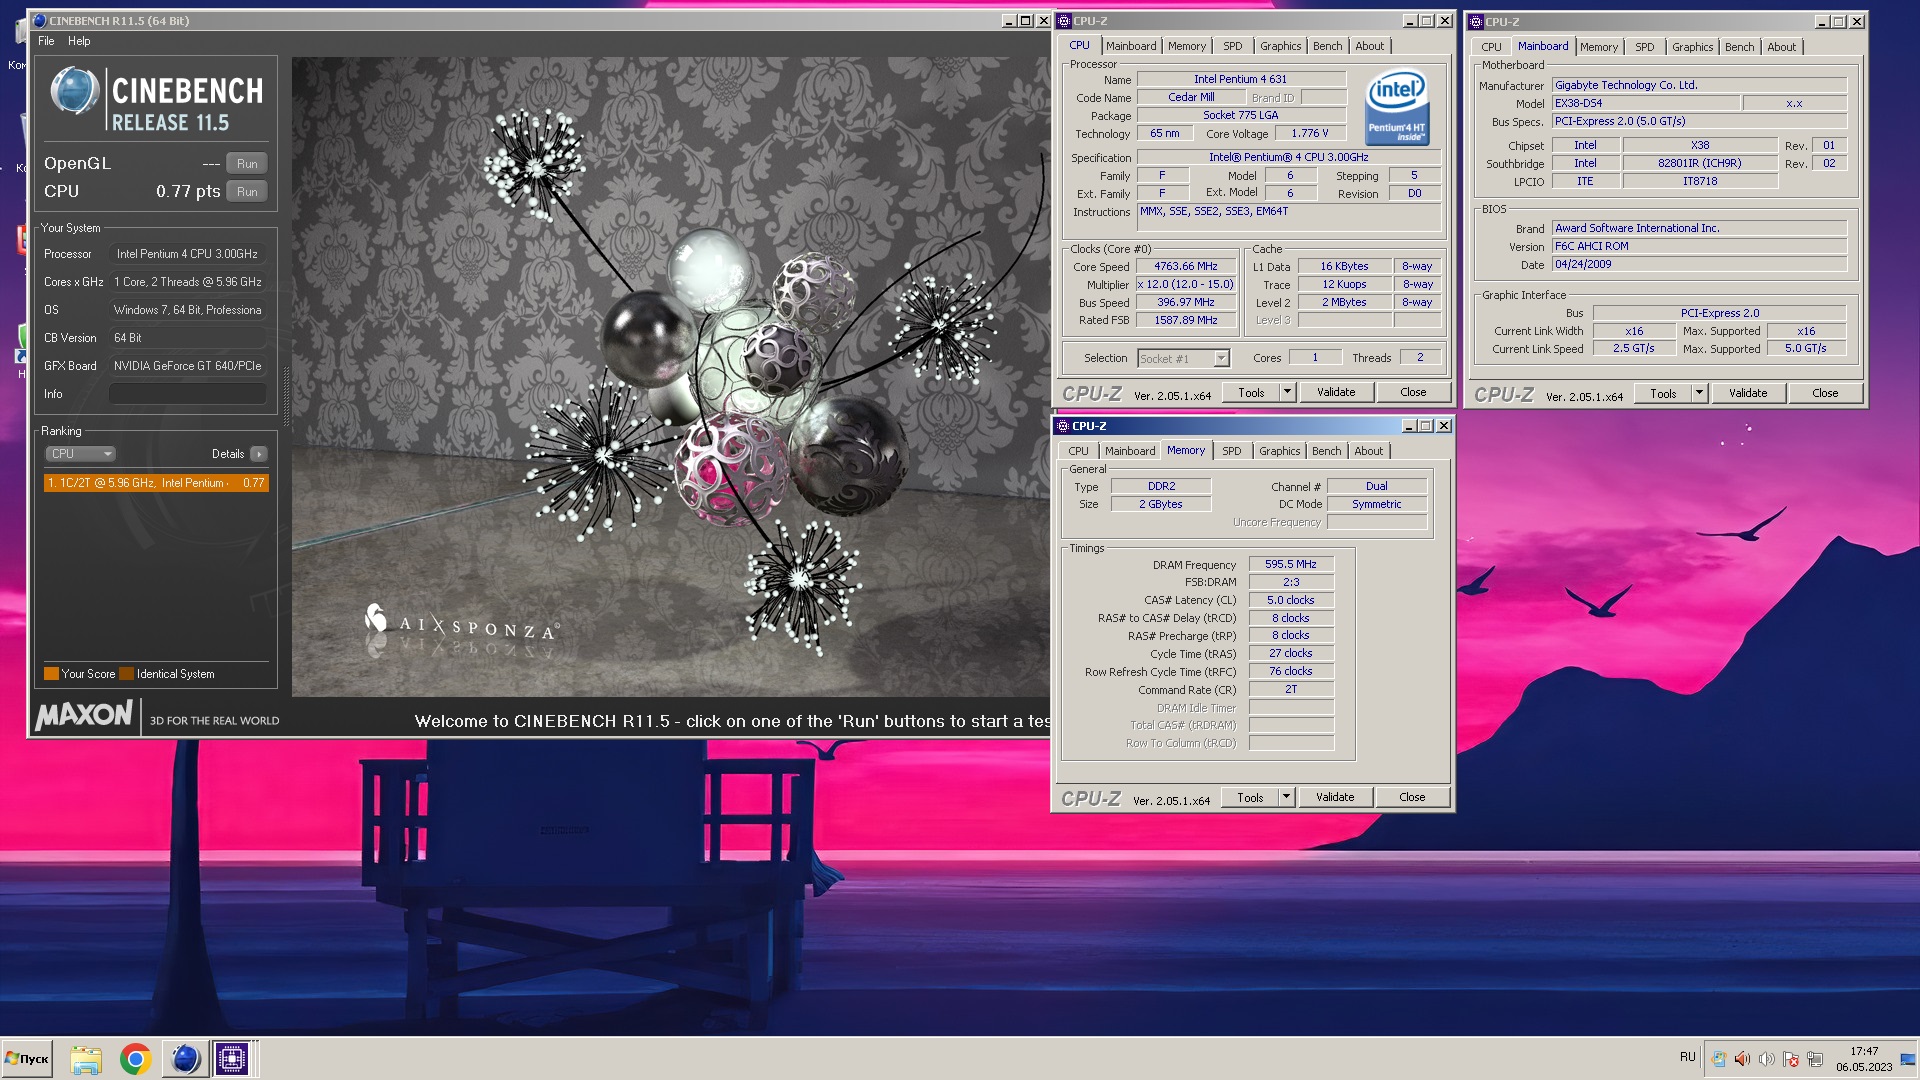Switch to Graphics tab in the top-left CPU-Z window
Screen dimensions: 1920x1080
[1280, 46]
